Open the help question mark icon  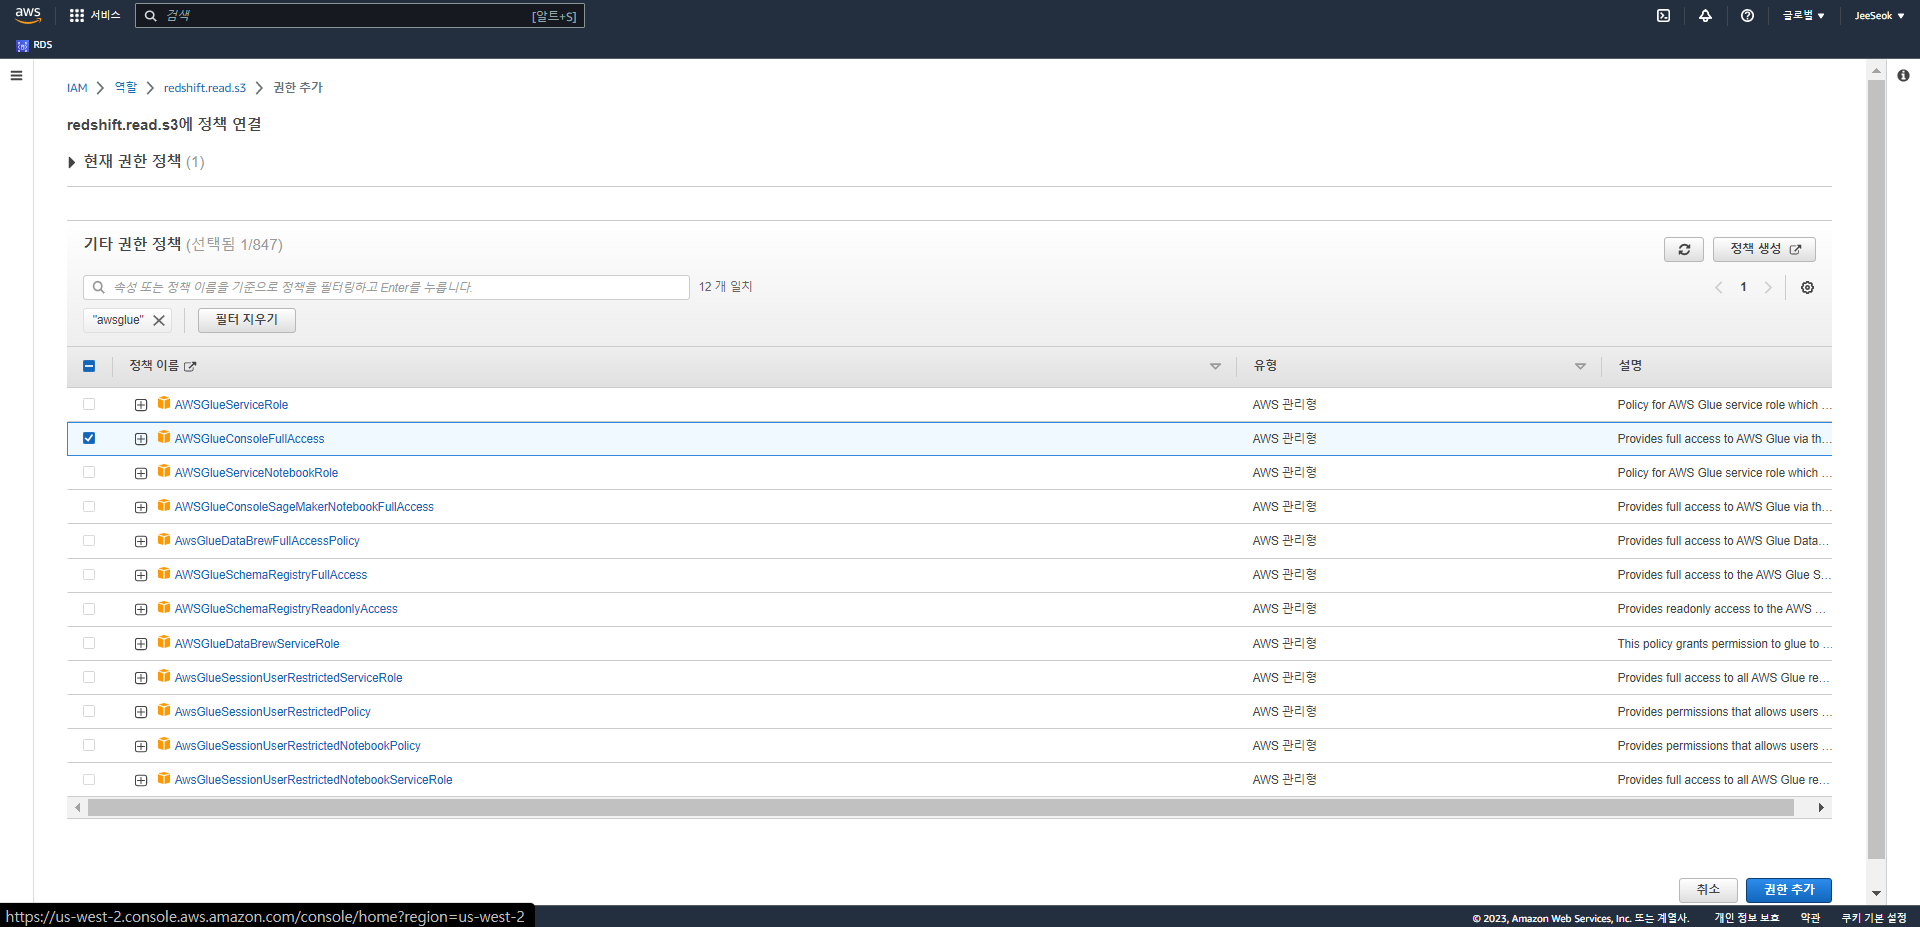point(1747,15)
